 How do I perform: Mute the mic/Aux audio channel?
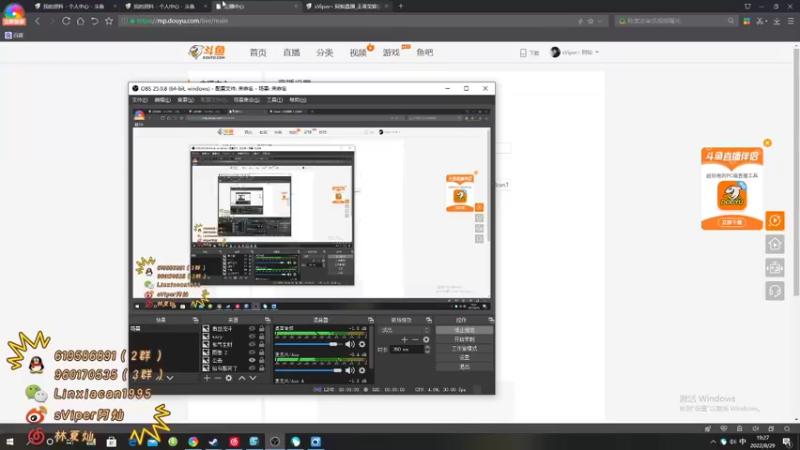[x=349, y=370]
